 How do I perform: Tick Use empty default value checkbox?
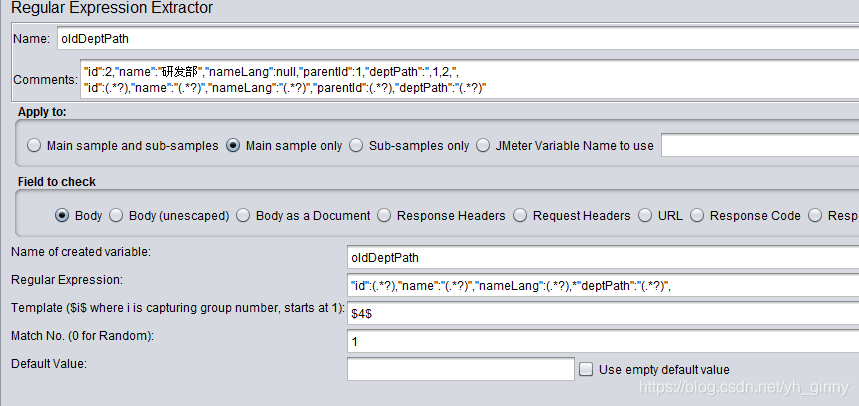pos(586,369)
